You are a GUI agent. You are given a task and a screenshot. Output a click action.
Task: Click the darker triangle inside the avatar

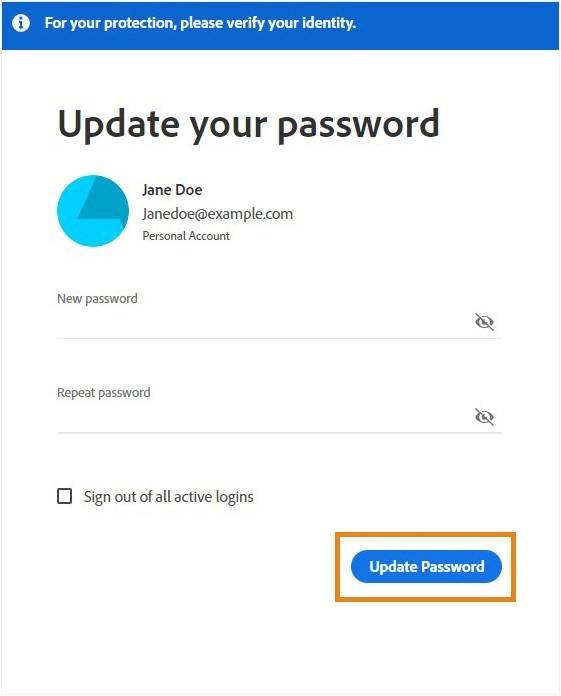click(x=104, y=198)
